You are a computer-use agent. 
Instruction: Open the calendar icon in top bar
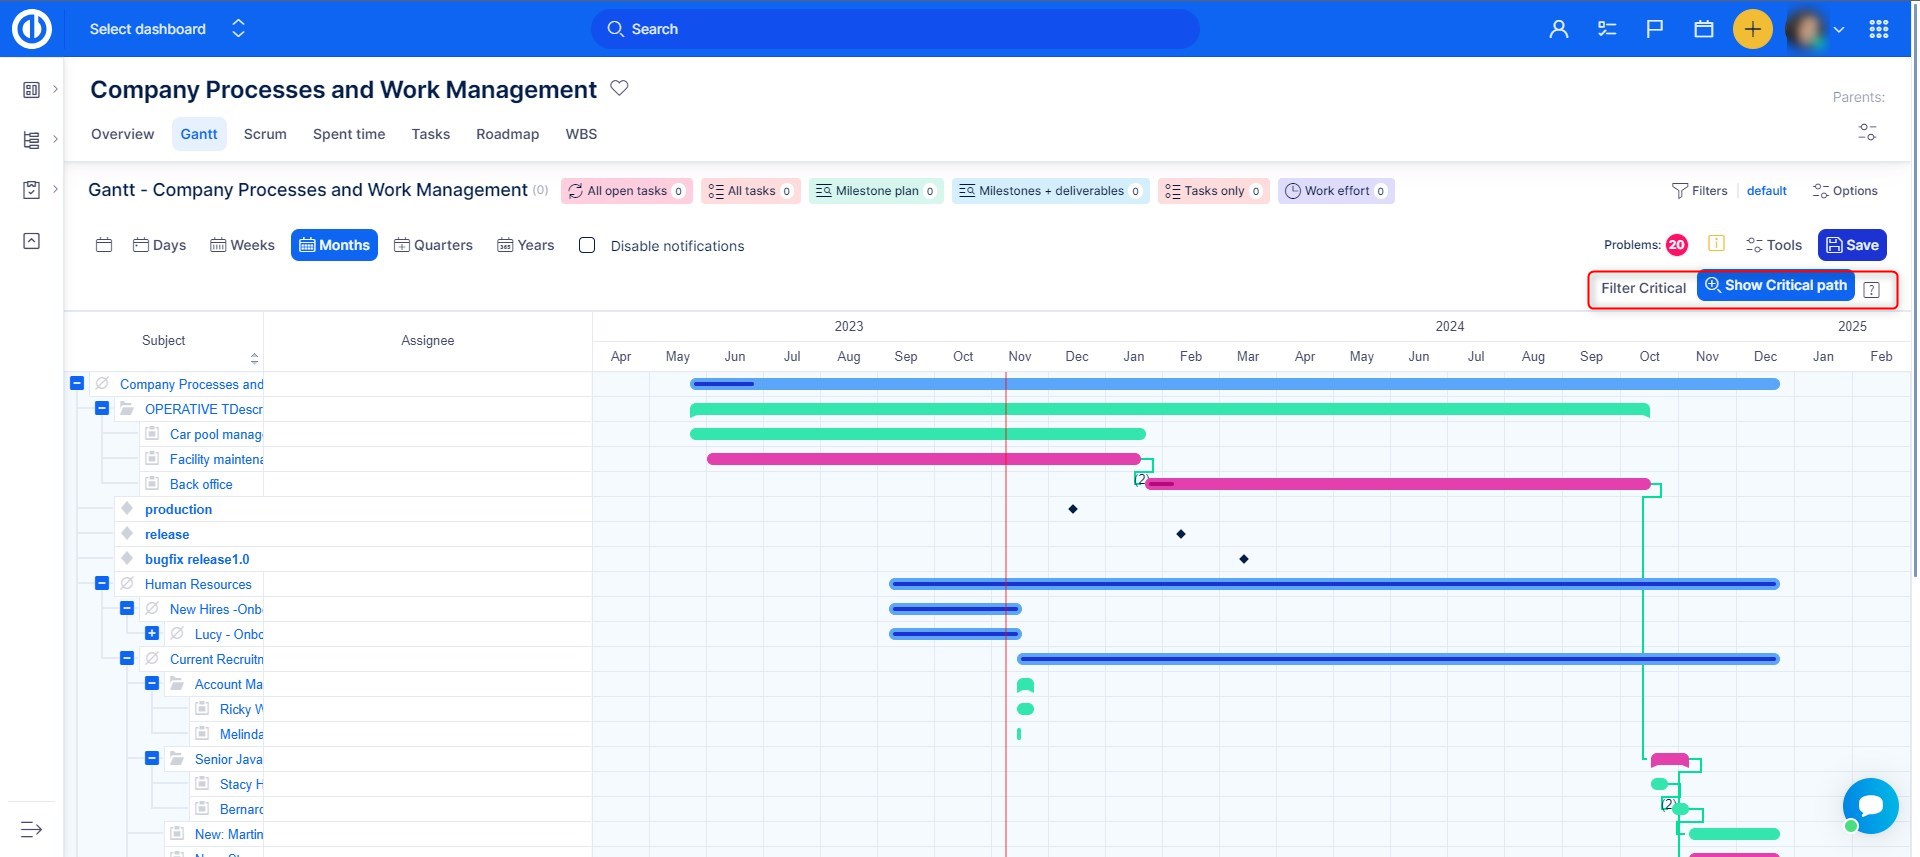coord(1704,29)
